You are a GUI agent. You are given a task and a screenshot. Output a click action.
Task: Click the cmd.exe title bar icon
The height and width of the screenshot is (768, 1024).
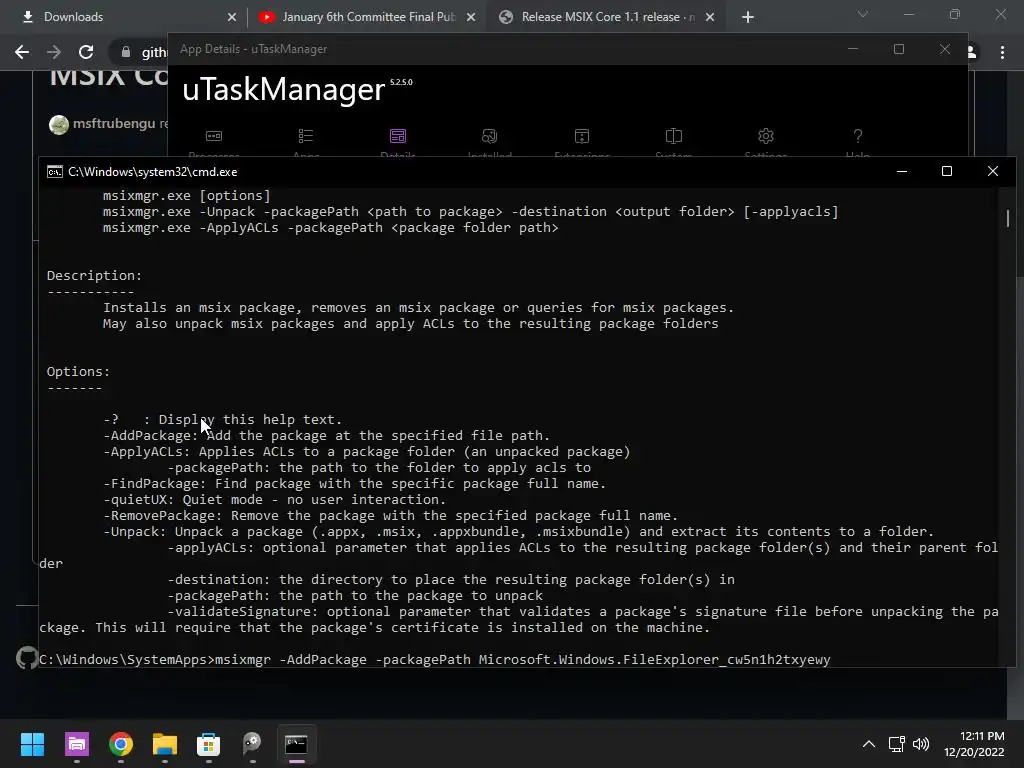pyautogui.click(x=55, y=172)
